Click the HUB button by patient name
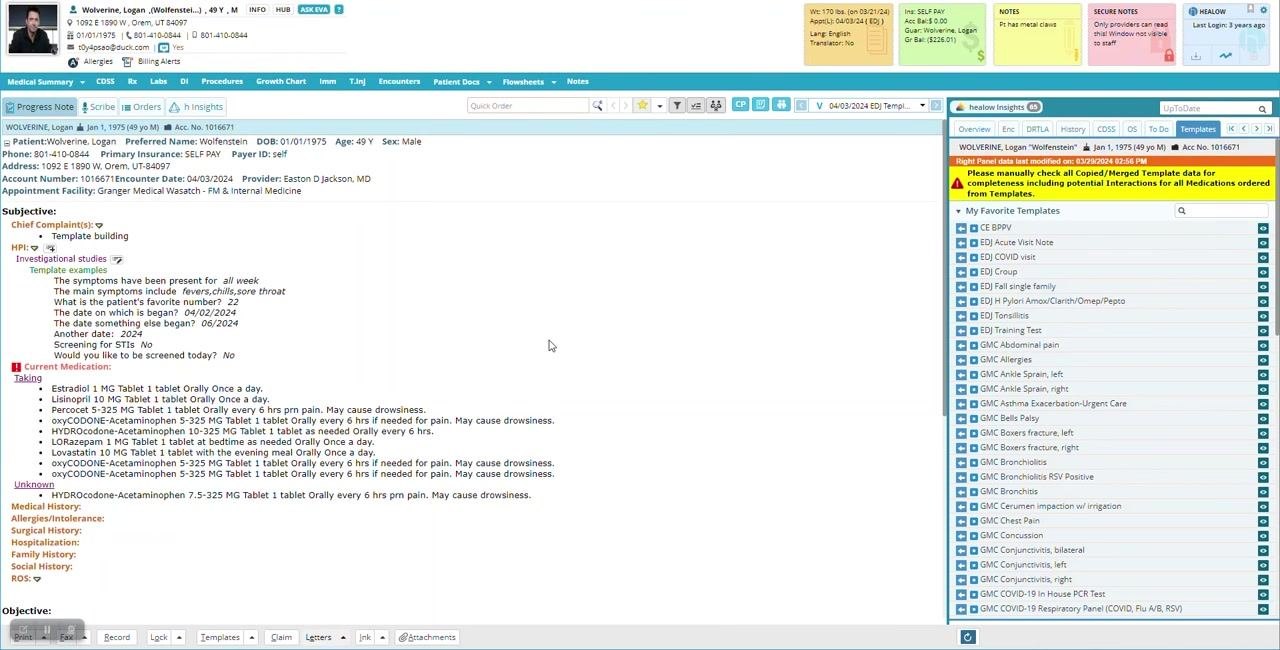This screenshot has width=1280, height=650. 283,10
